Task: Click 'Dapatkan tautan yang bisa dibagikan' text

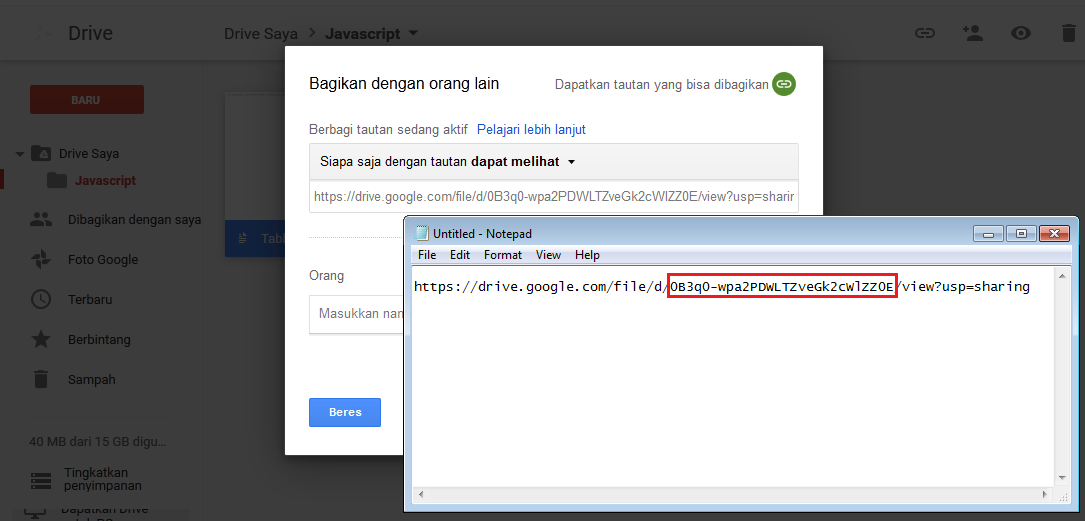Action: pyautogui.click(x=662, y=84)
